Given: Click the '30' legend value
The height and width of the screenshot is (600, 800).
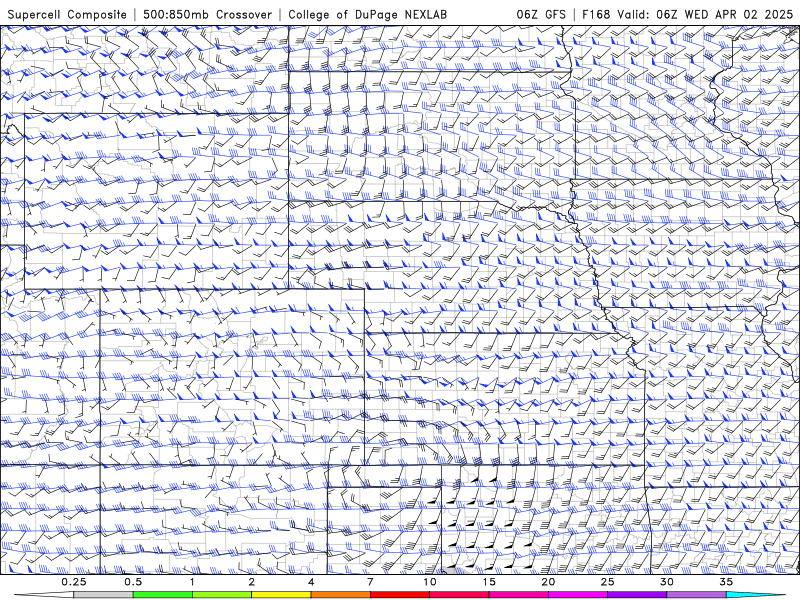Looking at the screenshot, I should pyautogui.click(x=666, y=582).
